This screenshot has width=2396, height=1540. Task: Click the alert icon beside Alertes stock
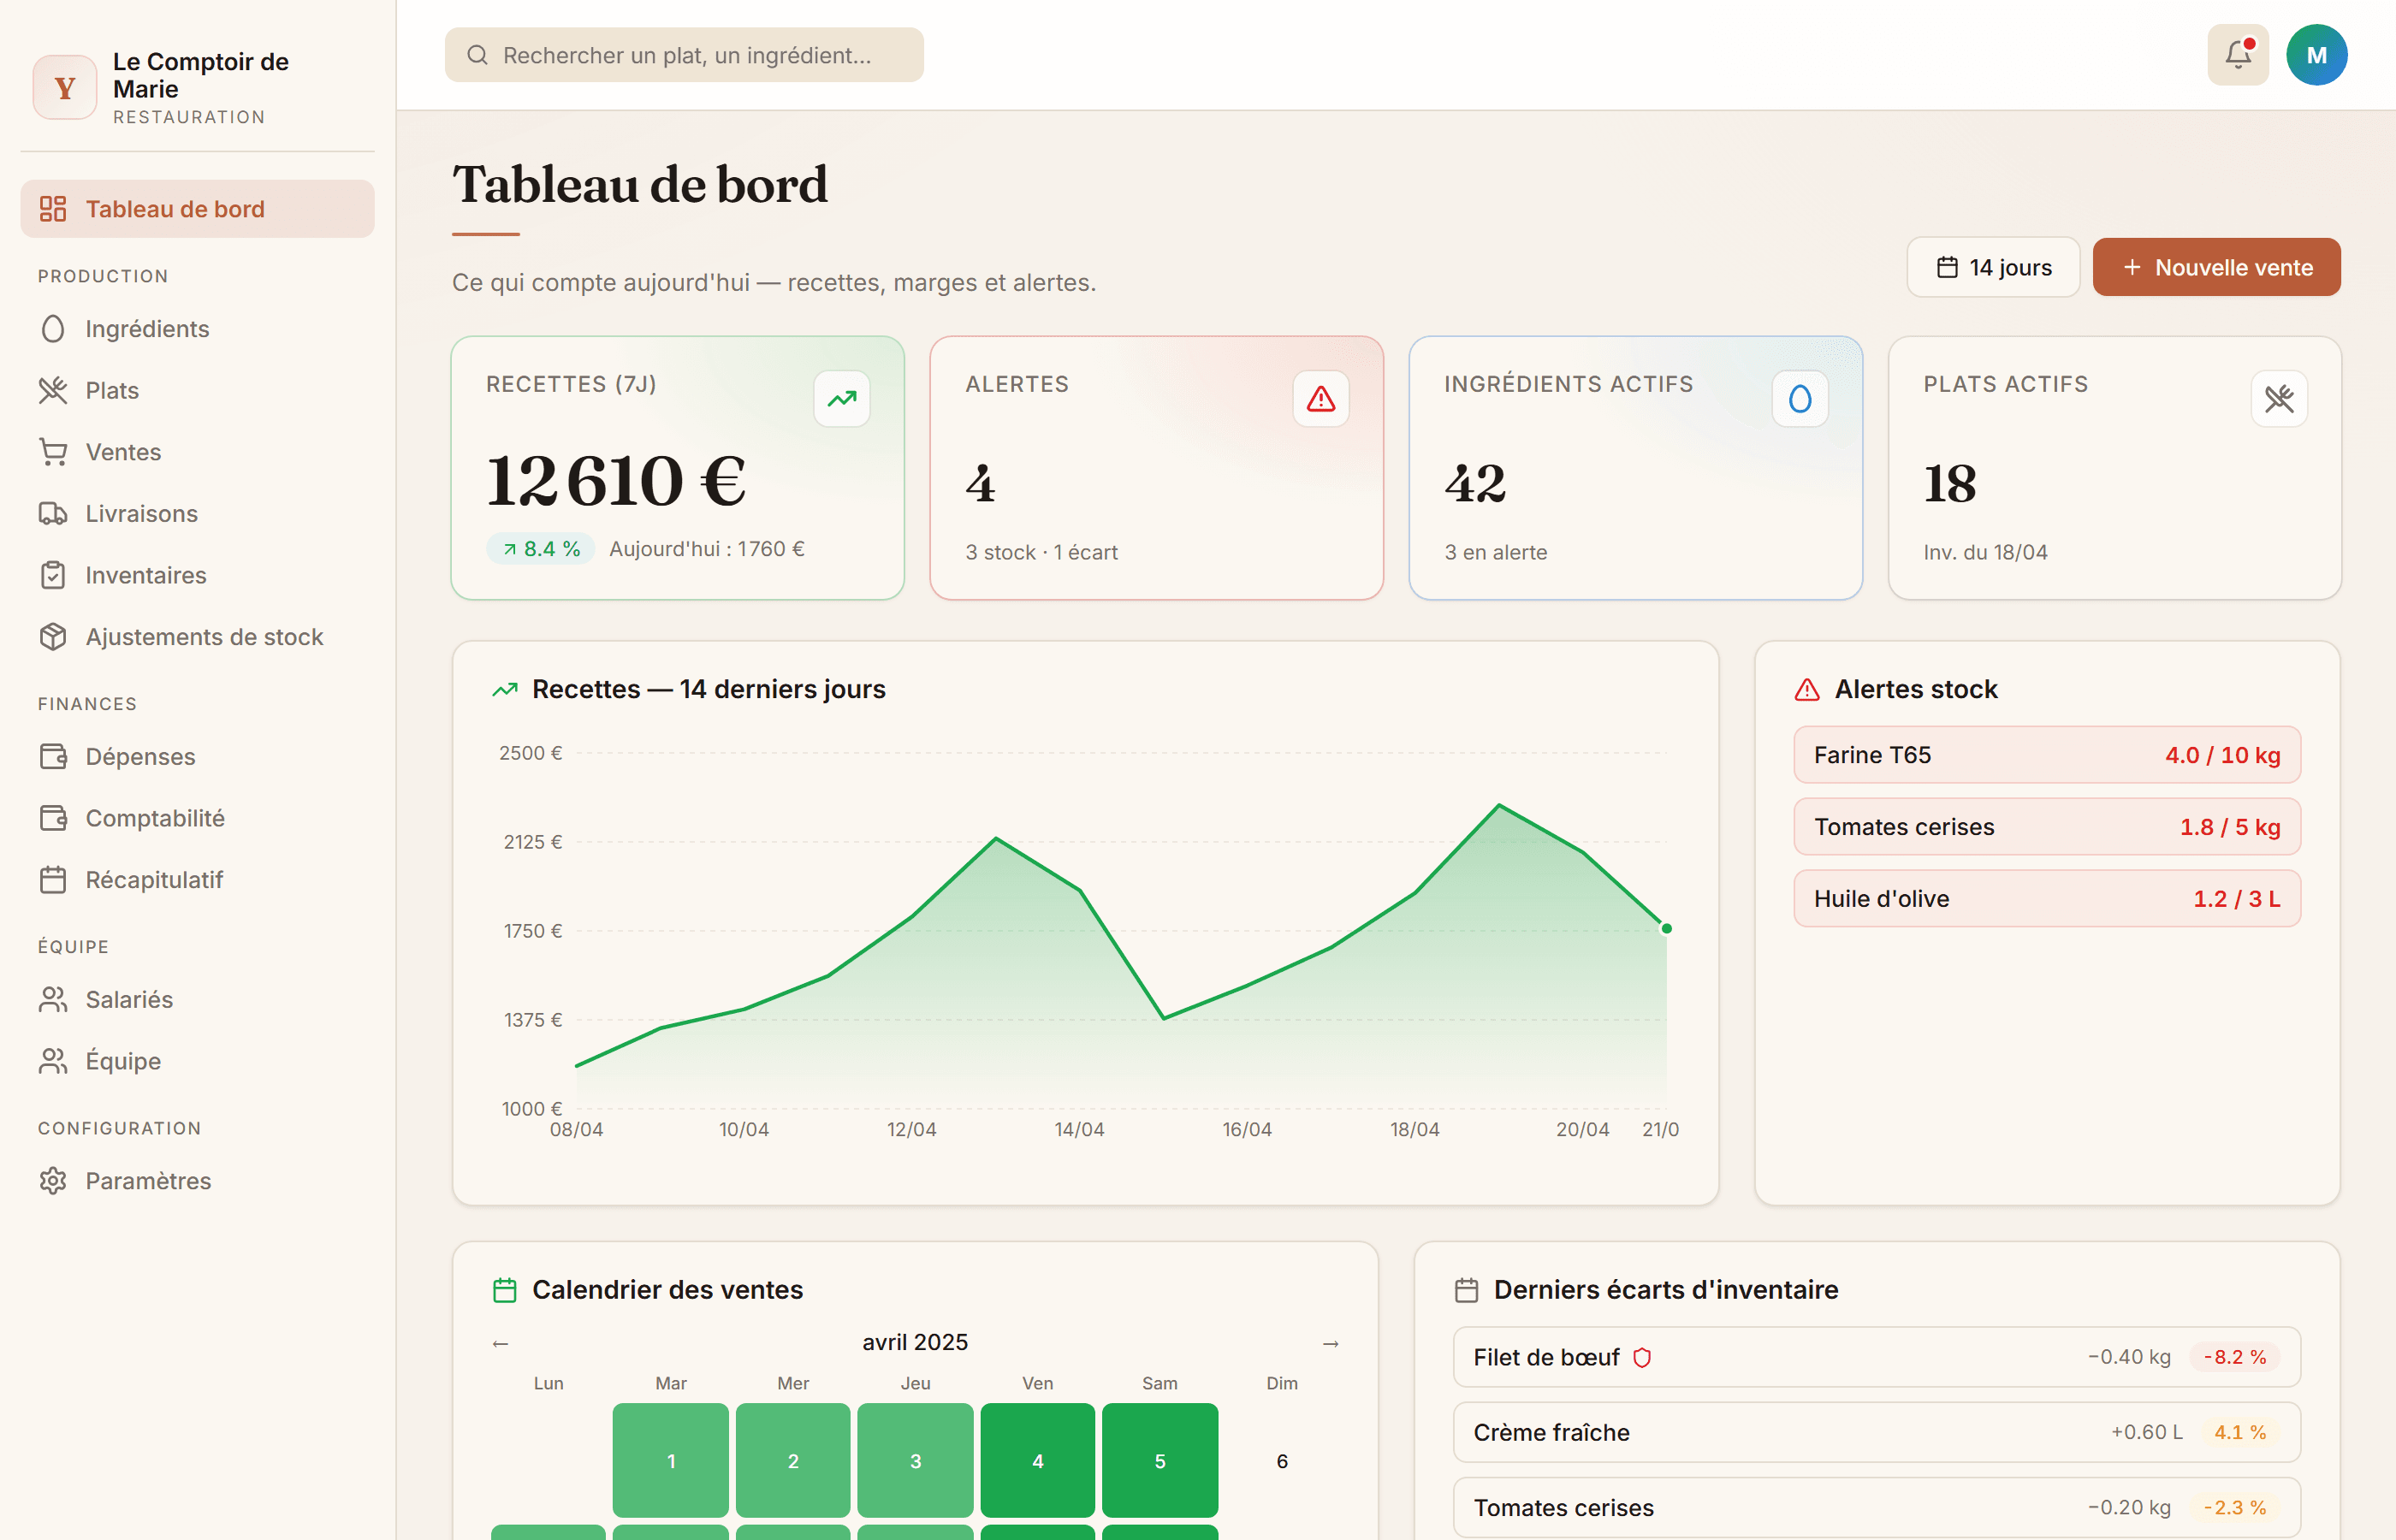pyautogui.click(x=1806, y=690)
